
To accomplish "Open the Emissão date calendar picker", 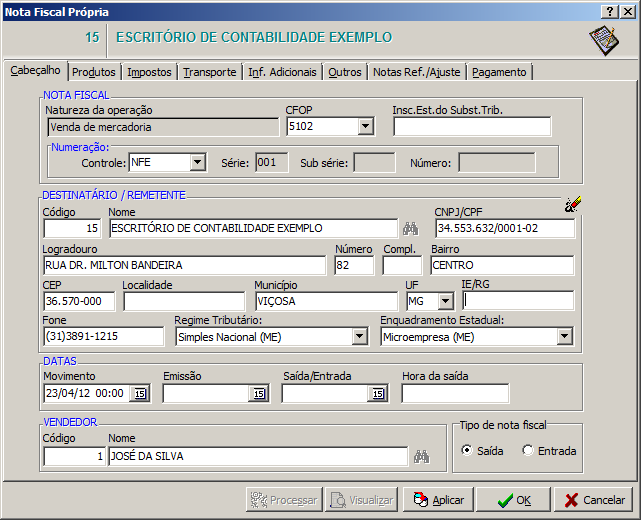I will point(259,394).
